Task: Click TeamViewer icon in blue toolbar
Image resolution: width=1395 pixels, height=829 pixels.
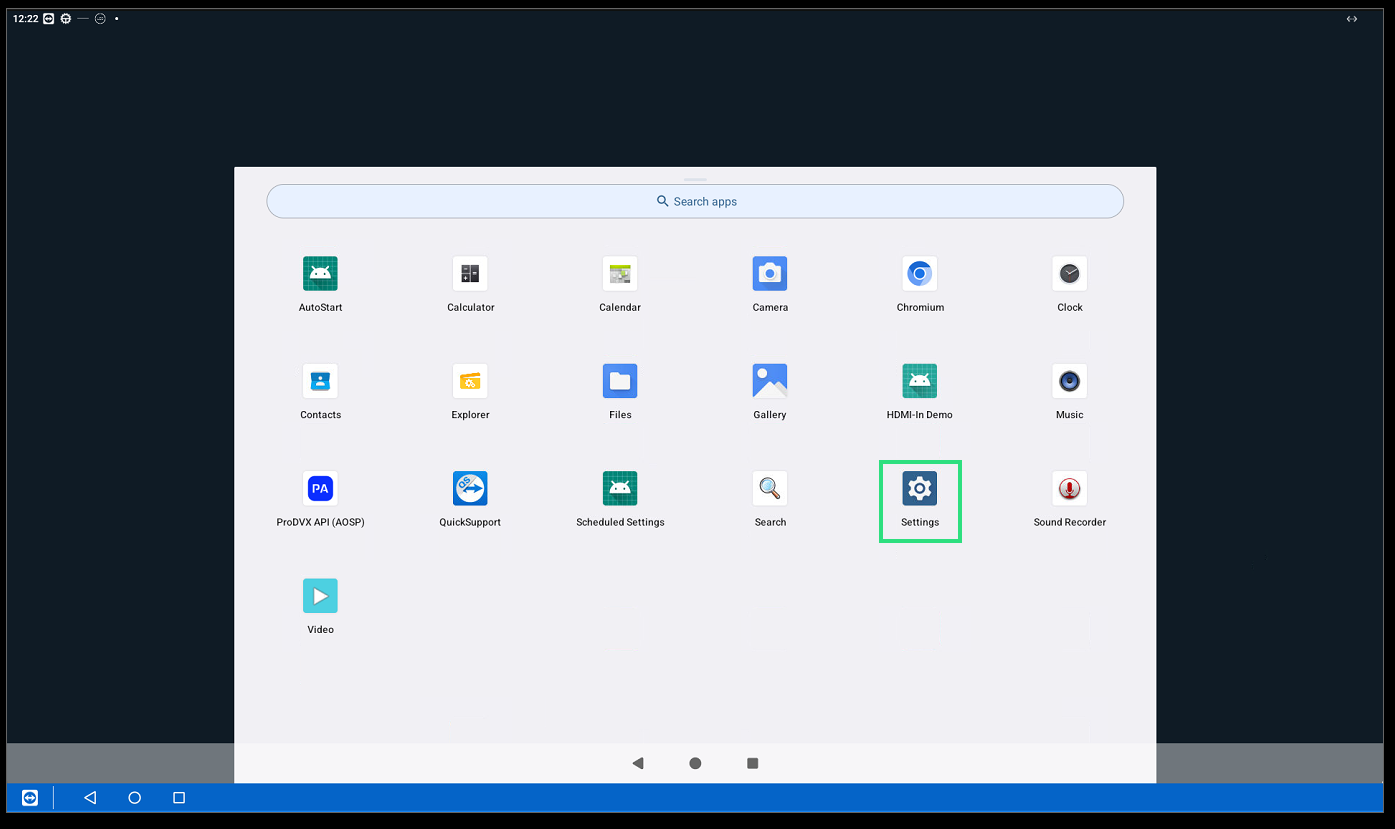Action: pyautogui.click(x=30, y=798)
